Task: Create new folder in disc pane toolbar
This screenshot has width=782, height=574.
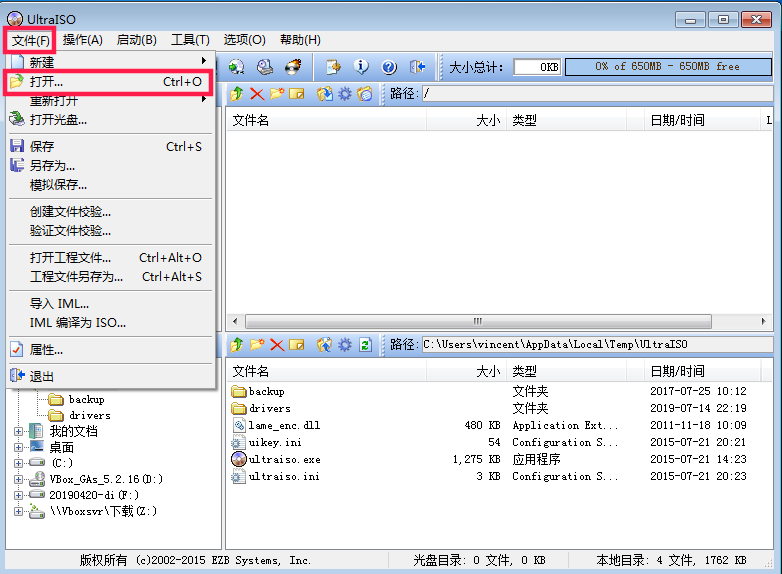Action: coord(277,93)
